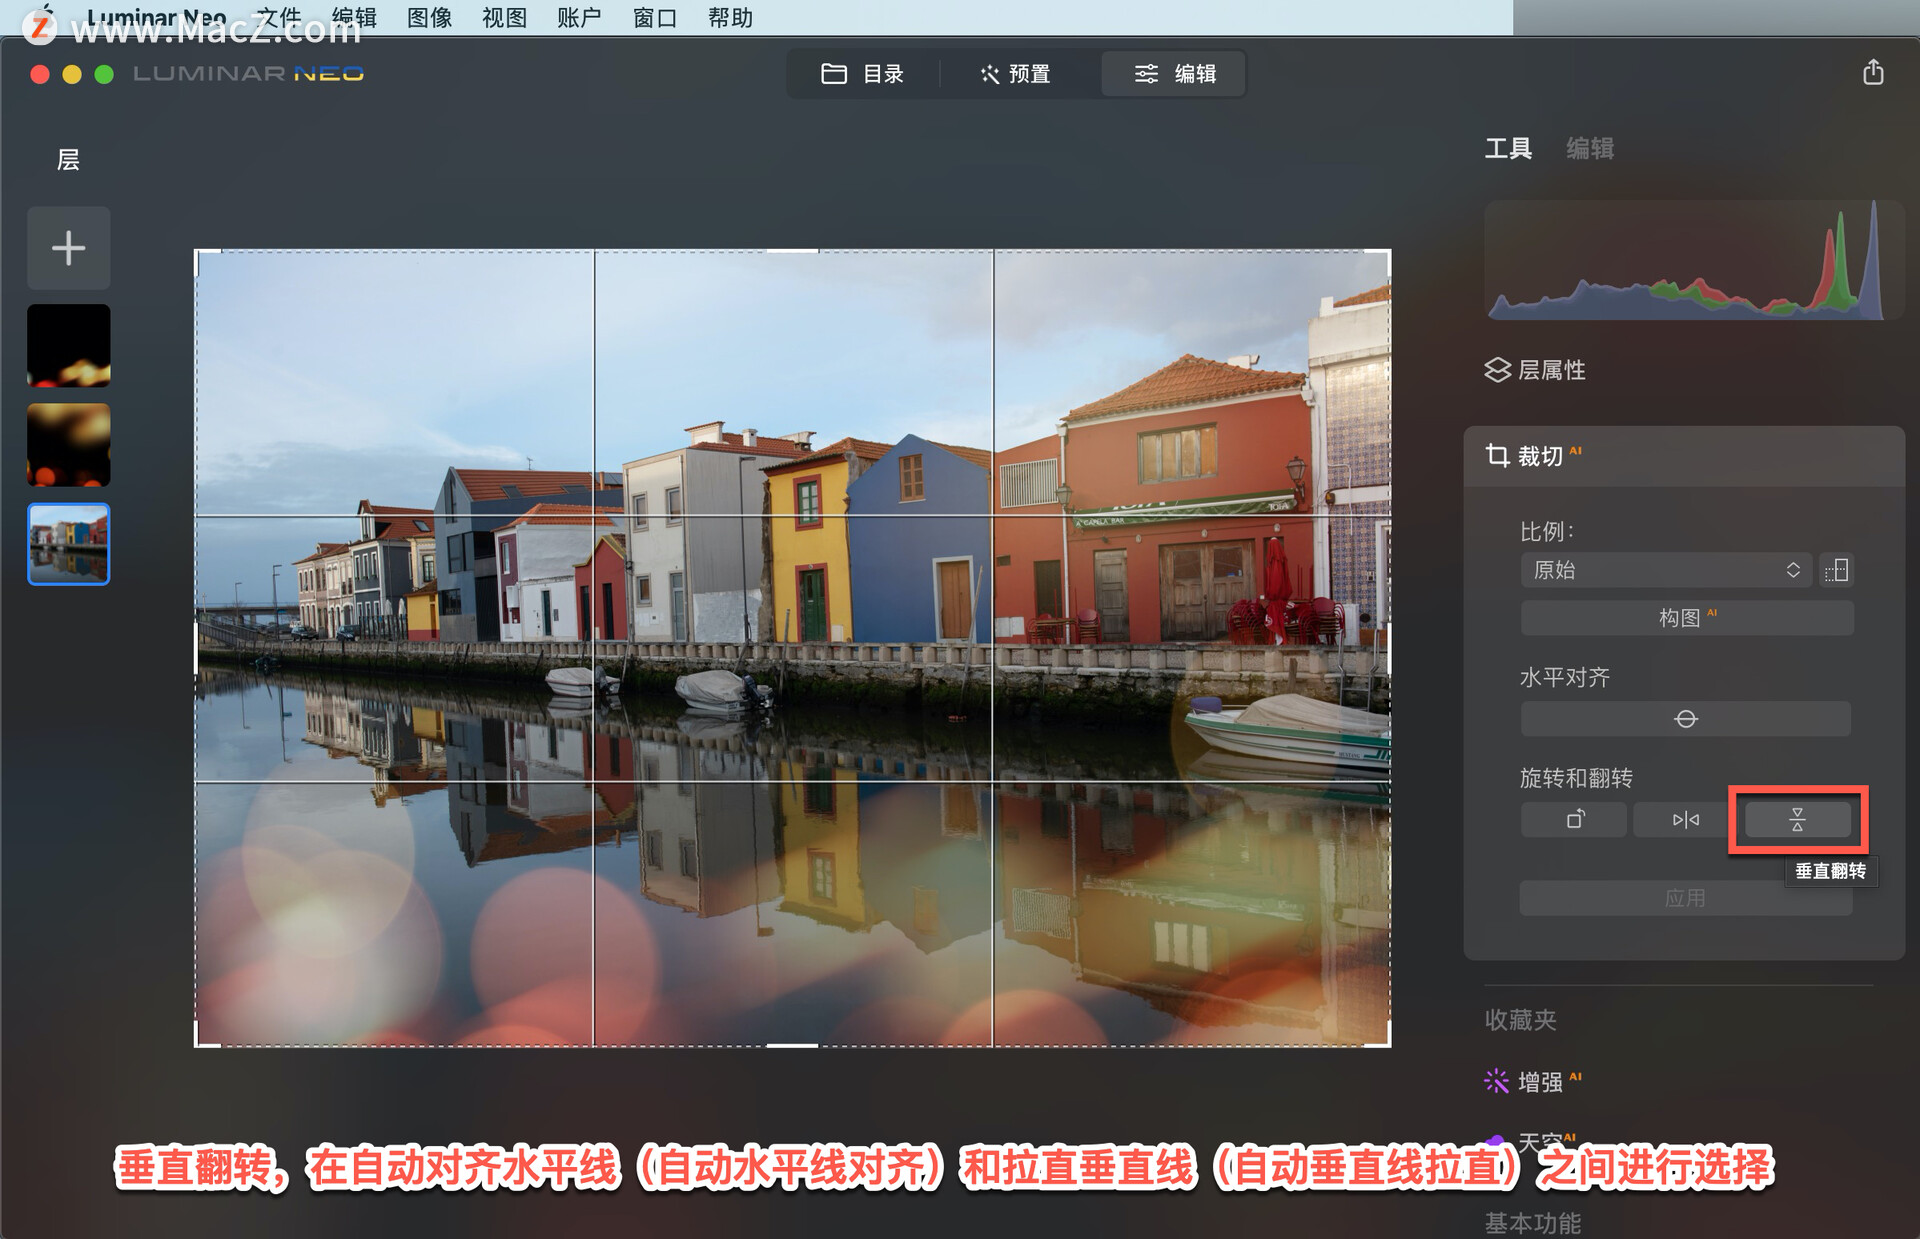The height and width of the screenshot is (1239, 1920).
Task: Open the 预置 presets tab
Action: pos(1016,74)
